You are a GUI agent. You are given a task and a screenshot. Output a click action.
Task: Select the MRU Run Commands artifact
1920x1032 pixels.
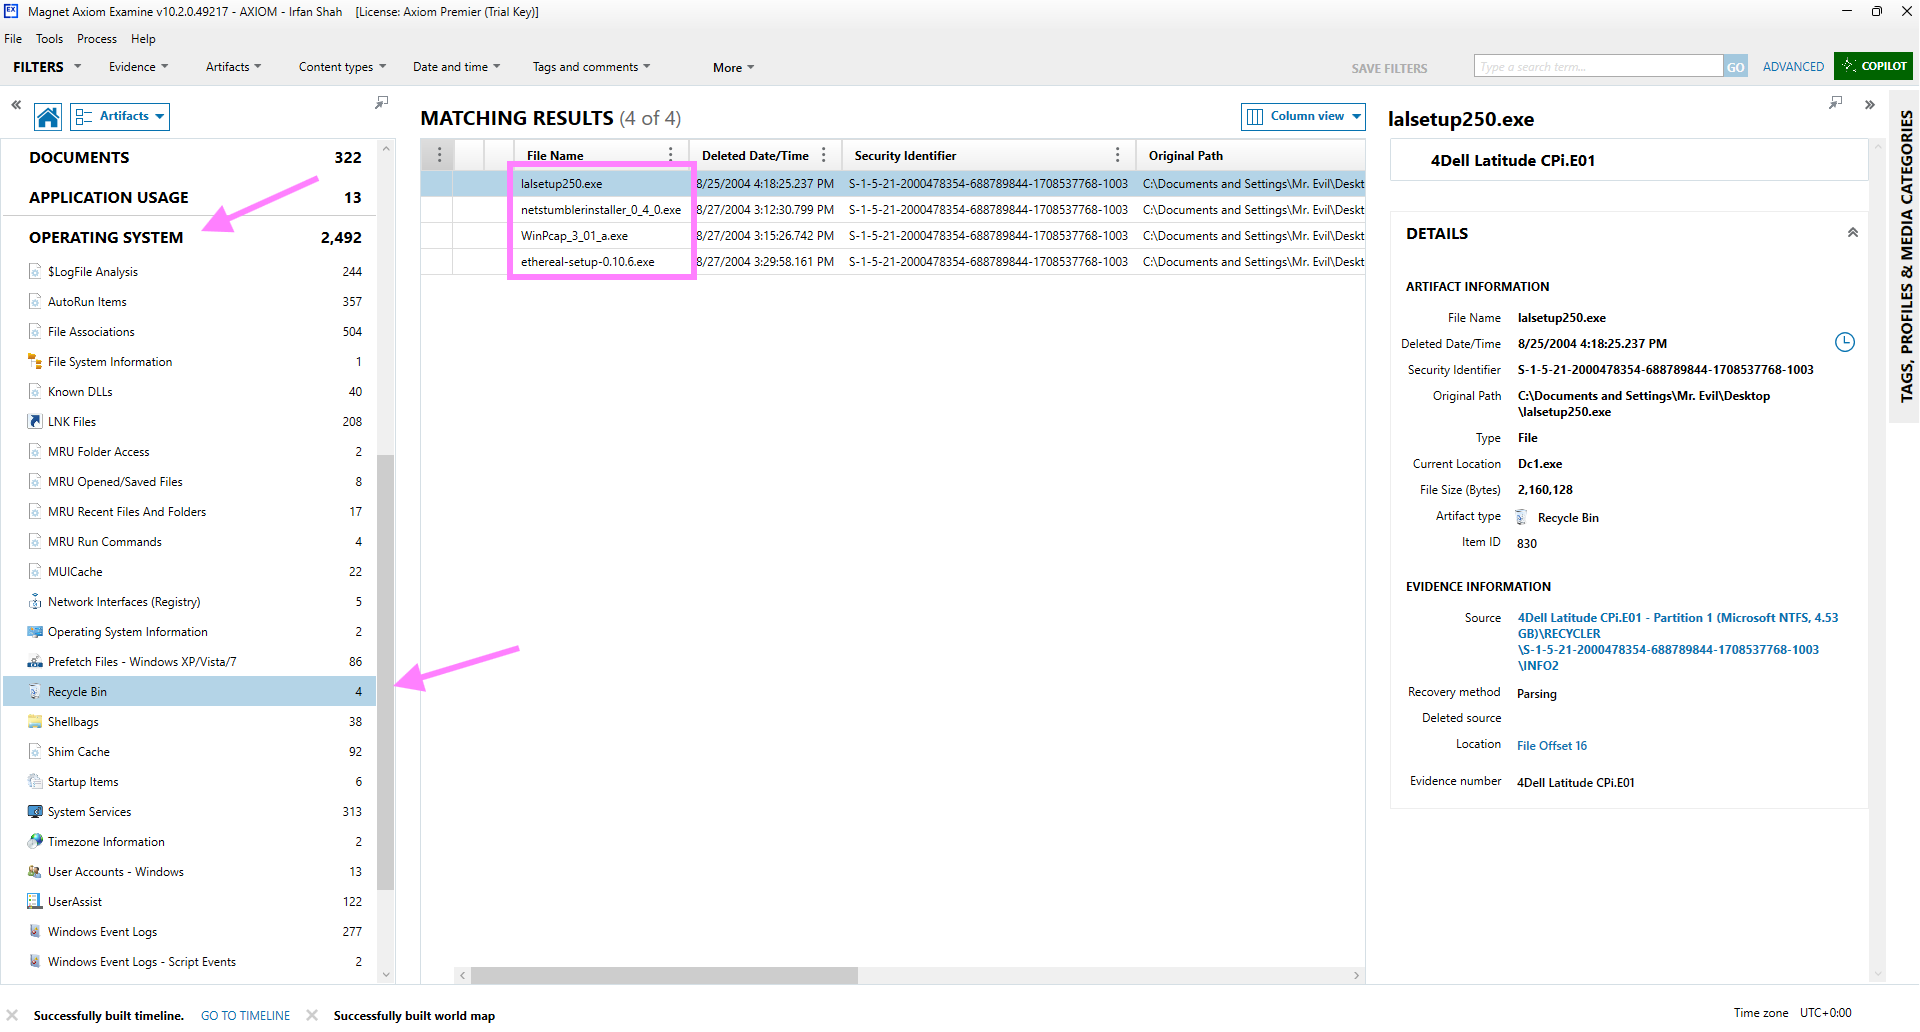[190, 542]
